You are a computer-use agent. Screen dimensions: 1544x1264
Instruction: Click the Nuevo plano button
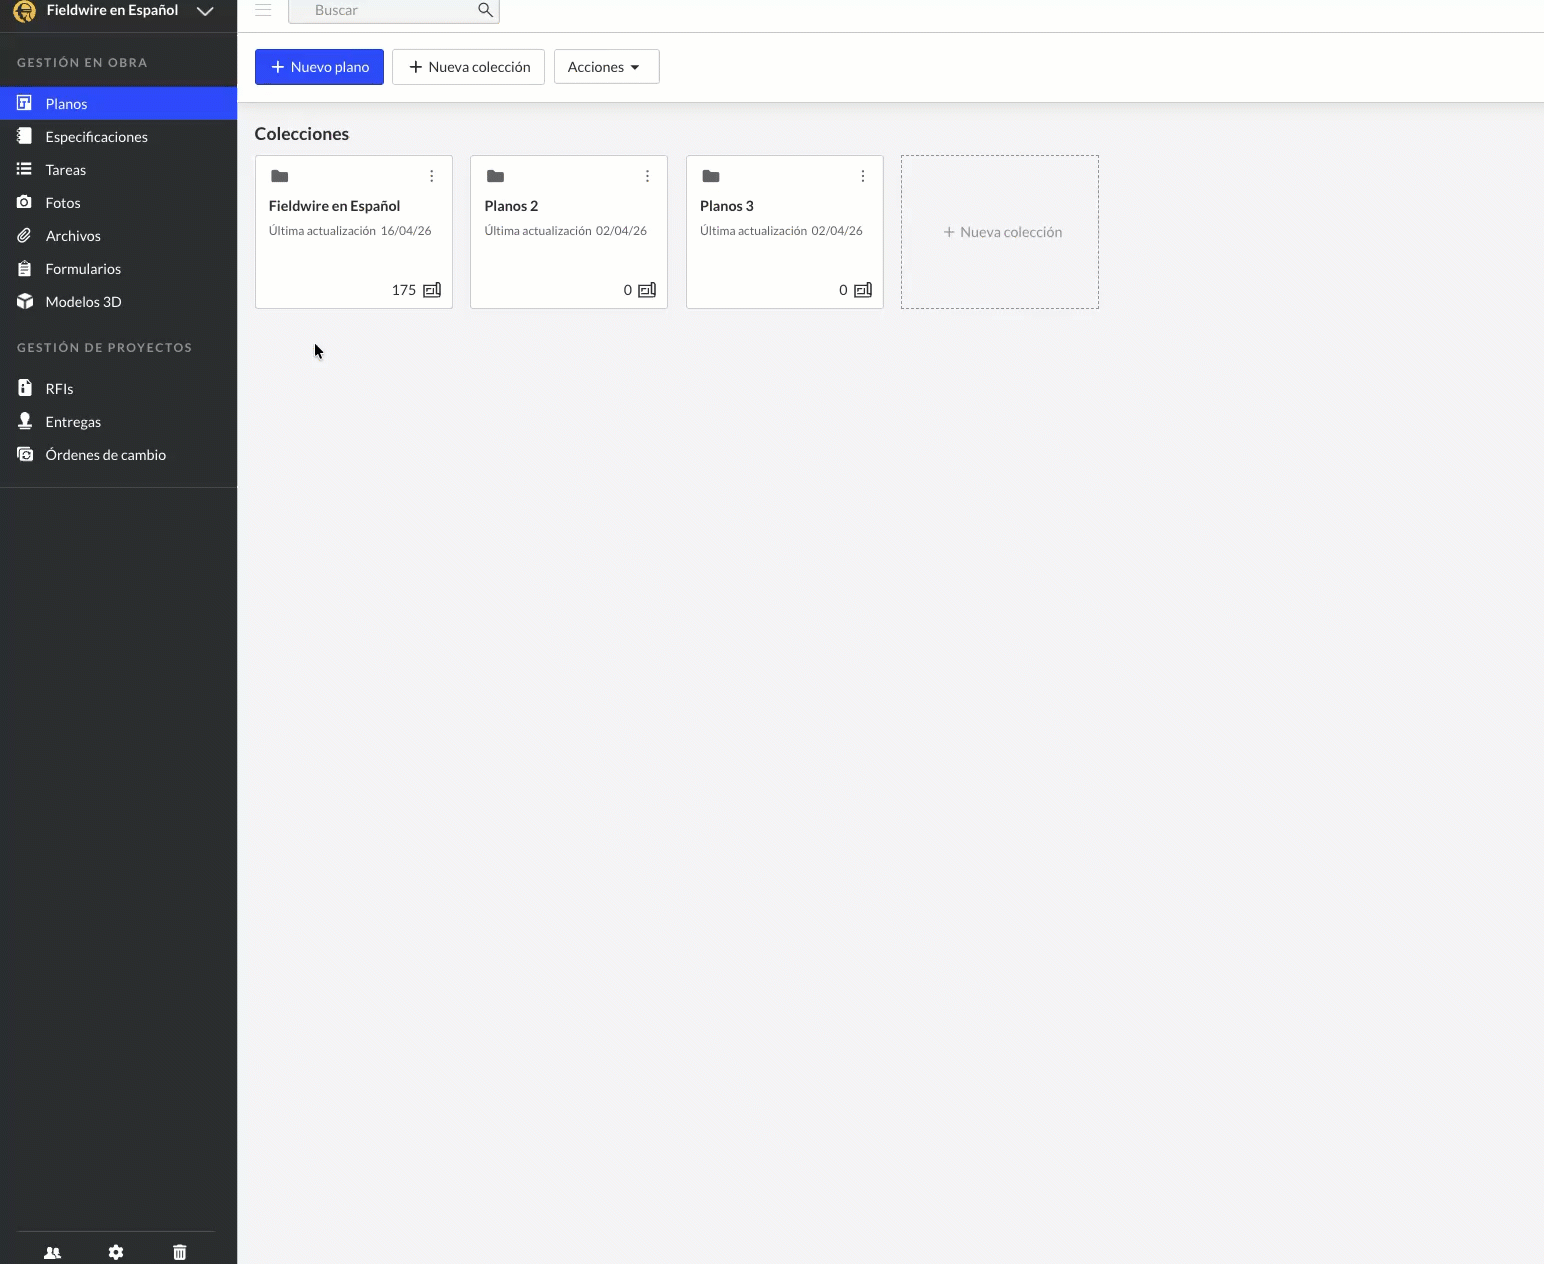tap(319, 67)
